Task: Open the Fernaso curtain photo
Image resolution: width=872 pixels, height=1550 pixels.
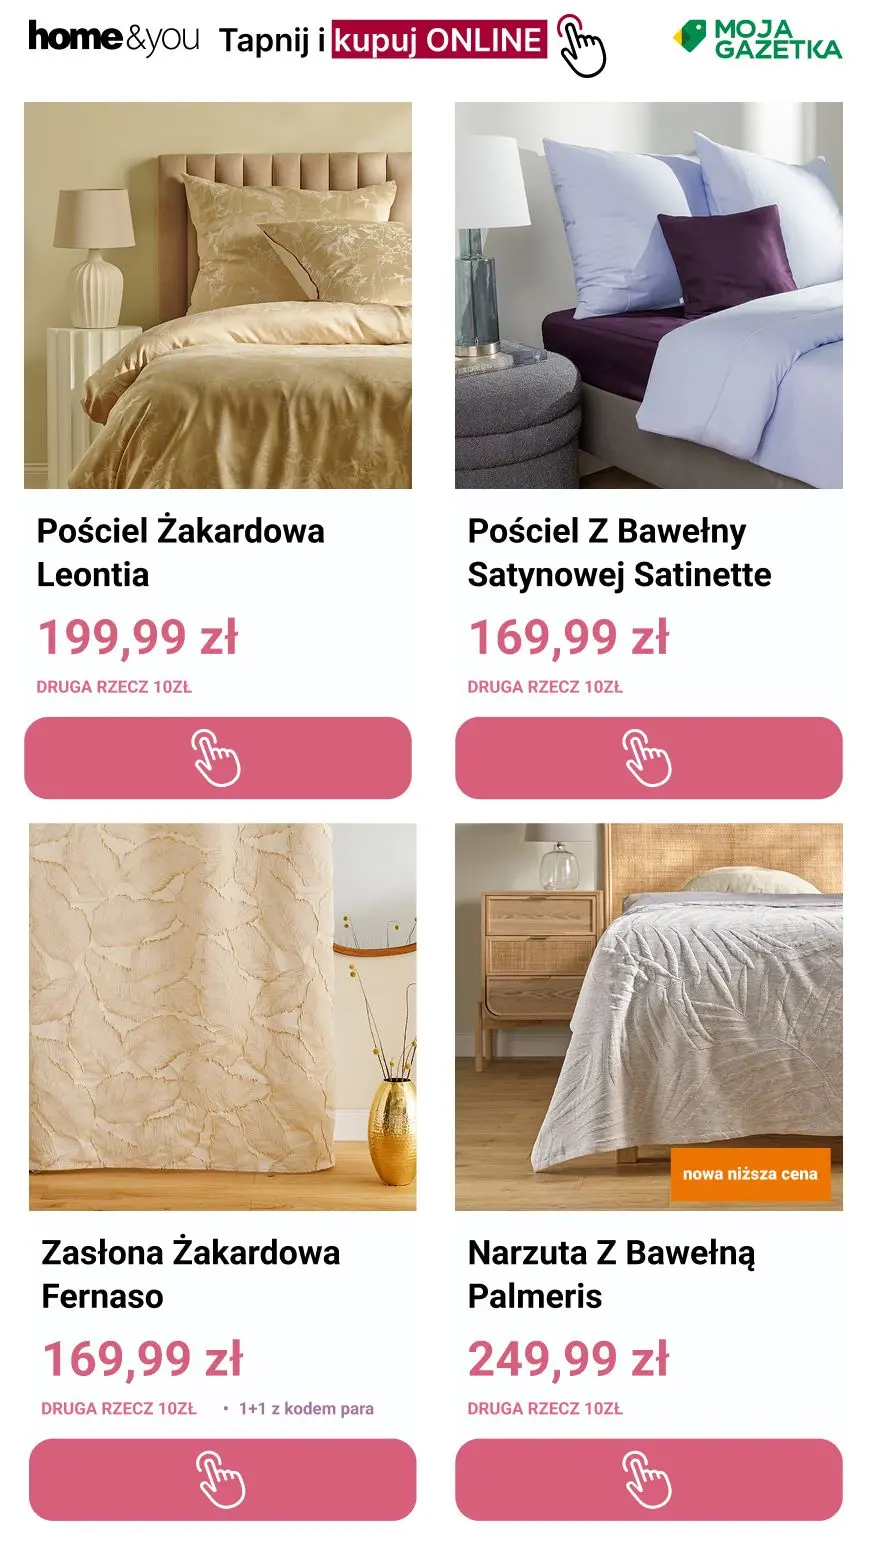Action: [x=222, y=1017]
